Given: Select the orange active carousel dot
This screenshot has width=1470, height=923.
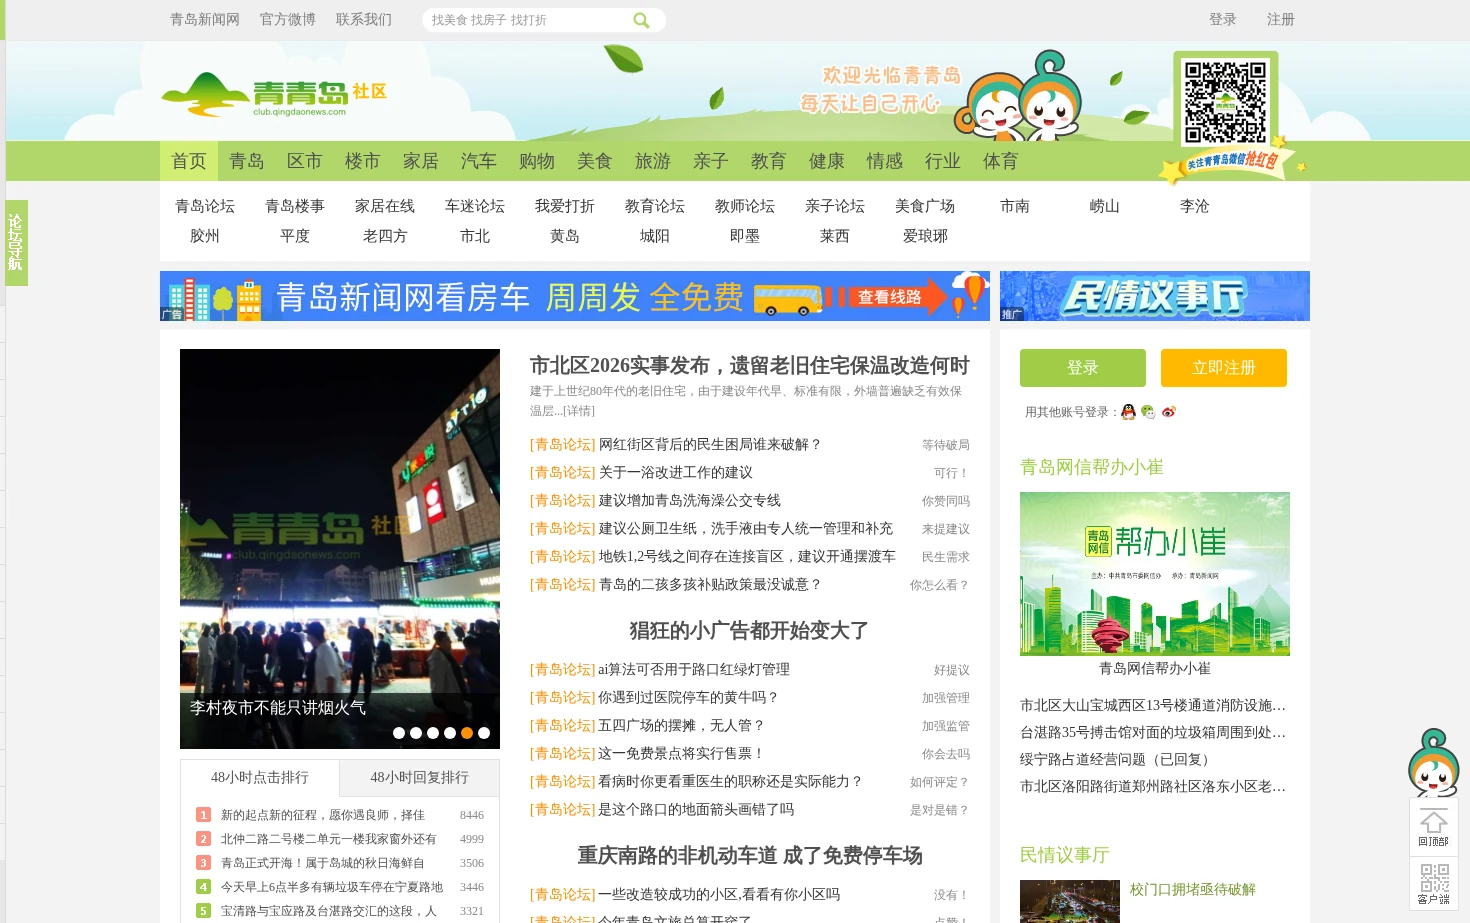Looking at the screenshot, I should 467,733.
